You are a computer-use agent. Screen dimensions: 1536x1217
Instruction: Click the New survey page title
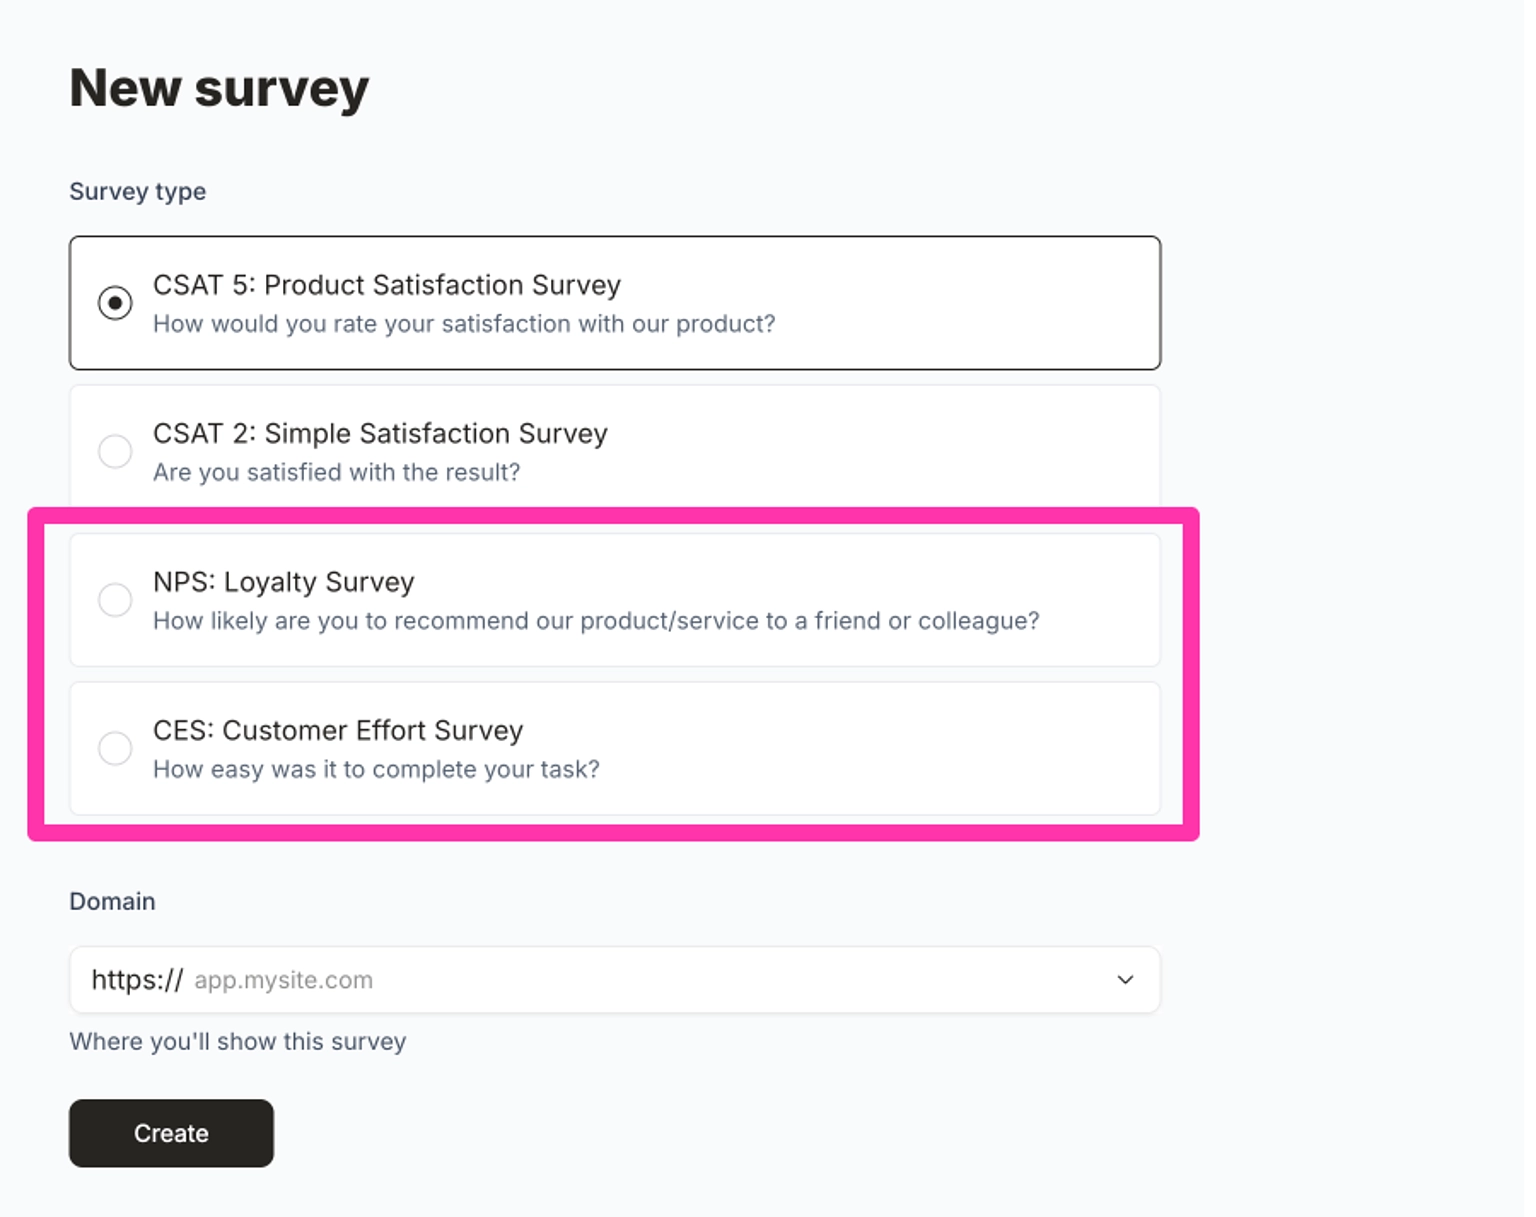(218, 88)
